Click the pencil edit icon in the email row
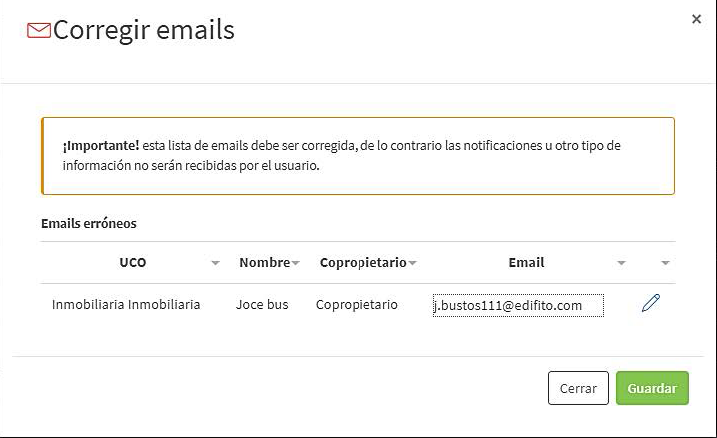Image resolution: width=717 pixels, height=438 pixels. pyautogui.click(x=651, y=303)
